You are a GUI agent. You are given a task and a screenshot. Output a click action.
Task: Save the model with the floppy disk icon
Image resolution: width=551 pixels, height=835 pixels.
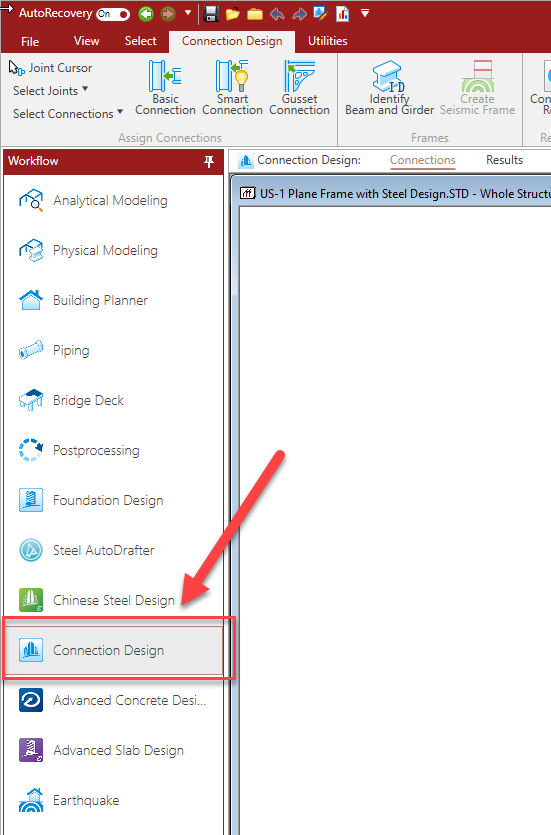click(211, 14)
